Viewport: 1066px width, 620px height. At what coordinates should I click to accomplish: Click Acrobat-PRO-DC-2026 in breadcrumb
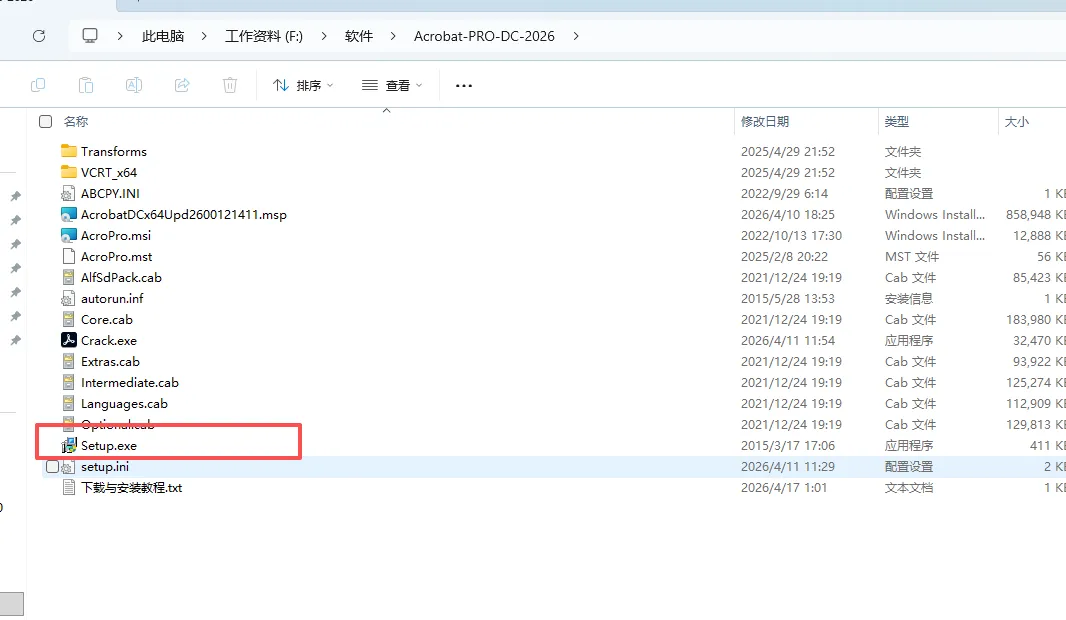click(x=484, y=36)
